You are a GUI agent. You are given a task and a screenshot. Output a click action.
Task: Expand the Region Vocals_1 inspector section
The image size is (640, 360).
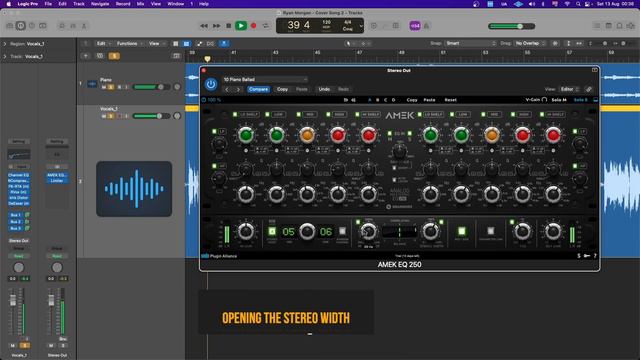(x=5, y=44)
